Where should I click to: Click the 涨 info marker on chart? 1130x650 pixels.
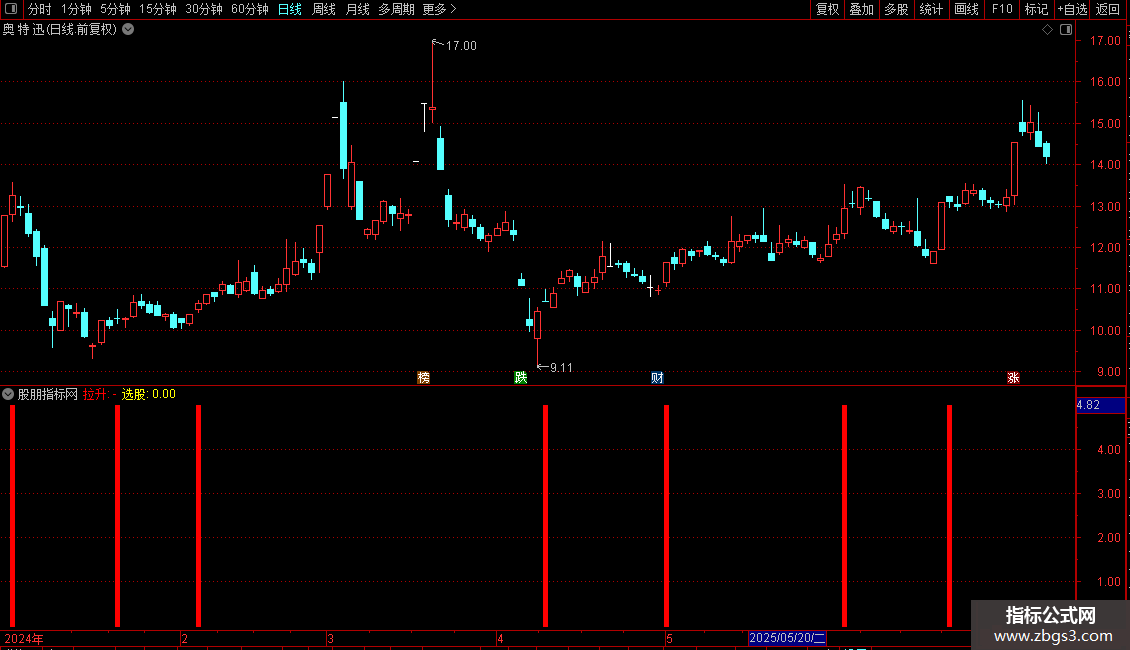1013,378
